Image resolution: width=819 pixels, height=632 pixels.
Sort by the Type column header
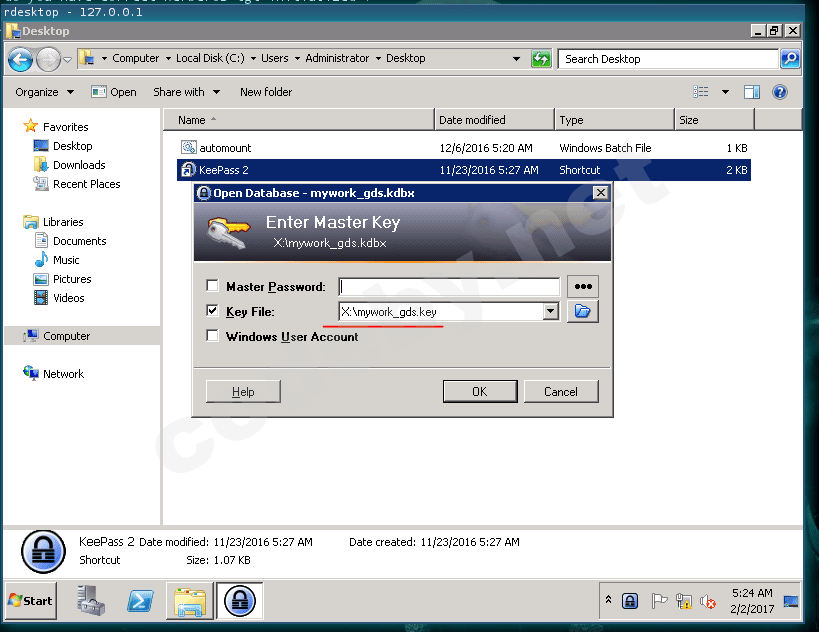614,120
